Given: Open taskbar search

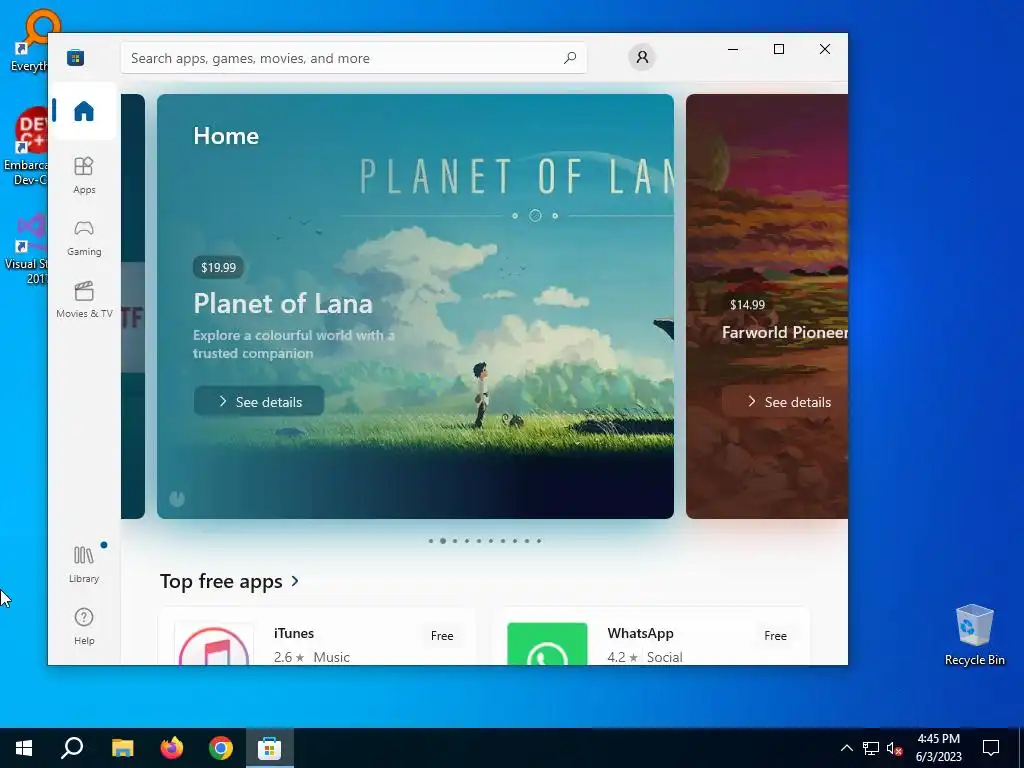Looking at the screenshot, I should point(72,748).
